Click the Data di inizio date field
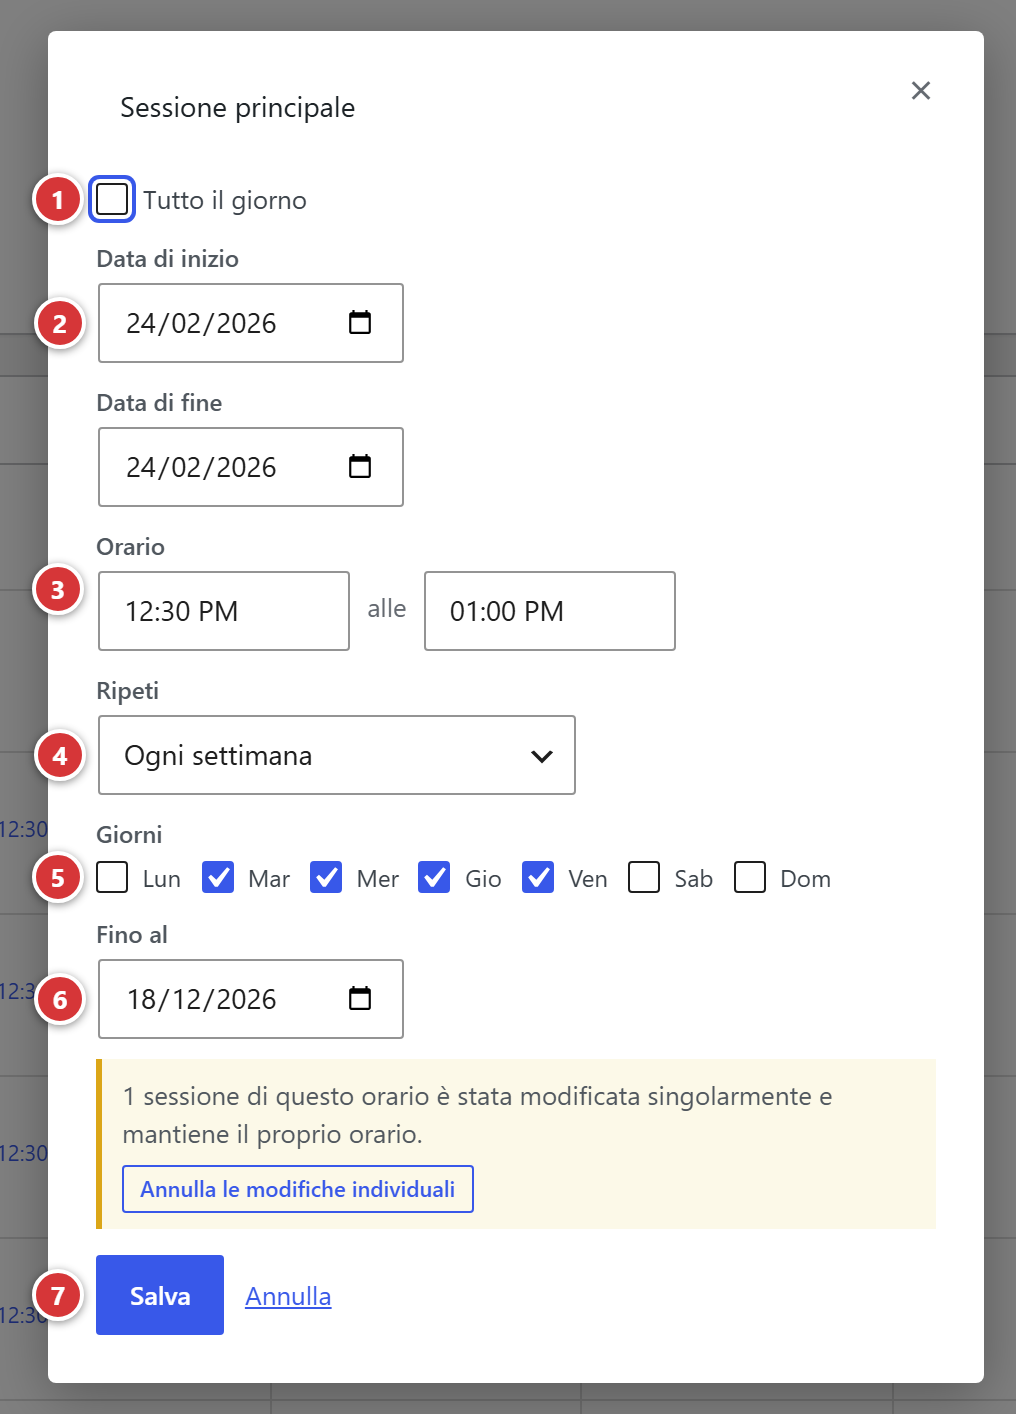The width and height of the screenshot is (1016, 1414). coord(251,323)
